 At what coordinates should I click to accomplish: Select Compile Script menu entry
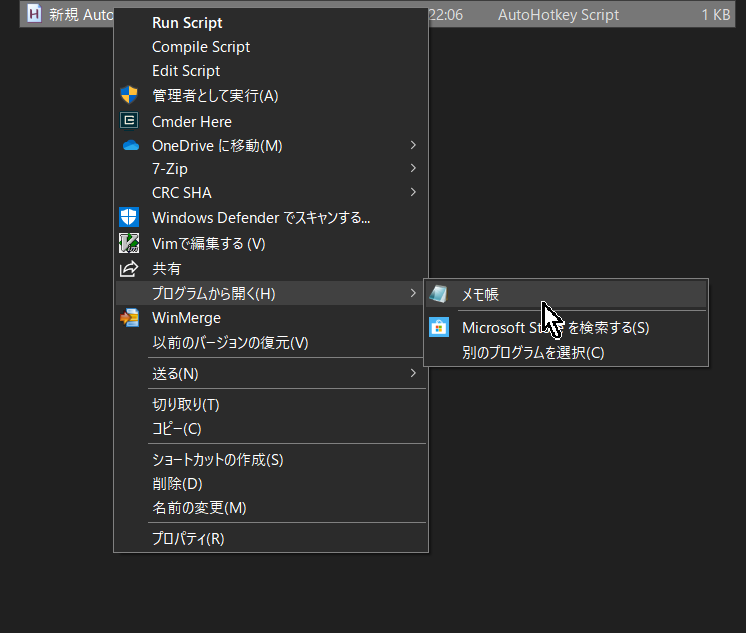[271, 47]
